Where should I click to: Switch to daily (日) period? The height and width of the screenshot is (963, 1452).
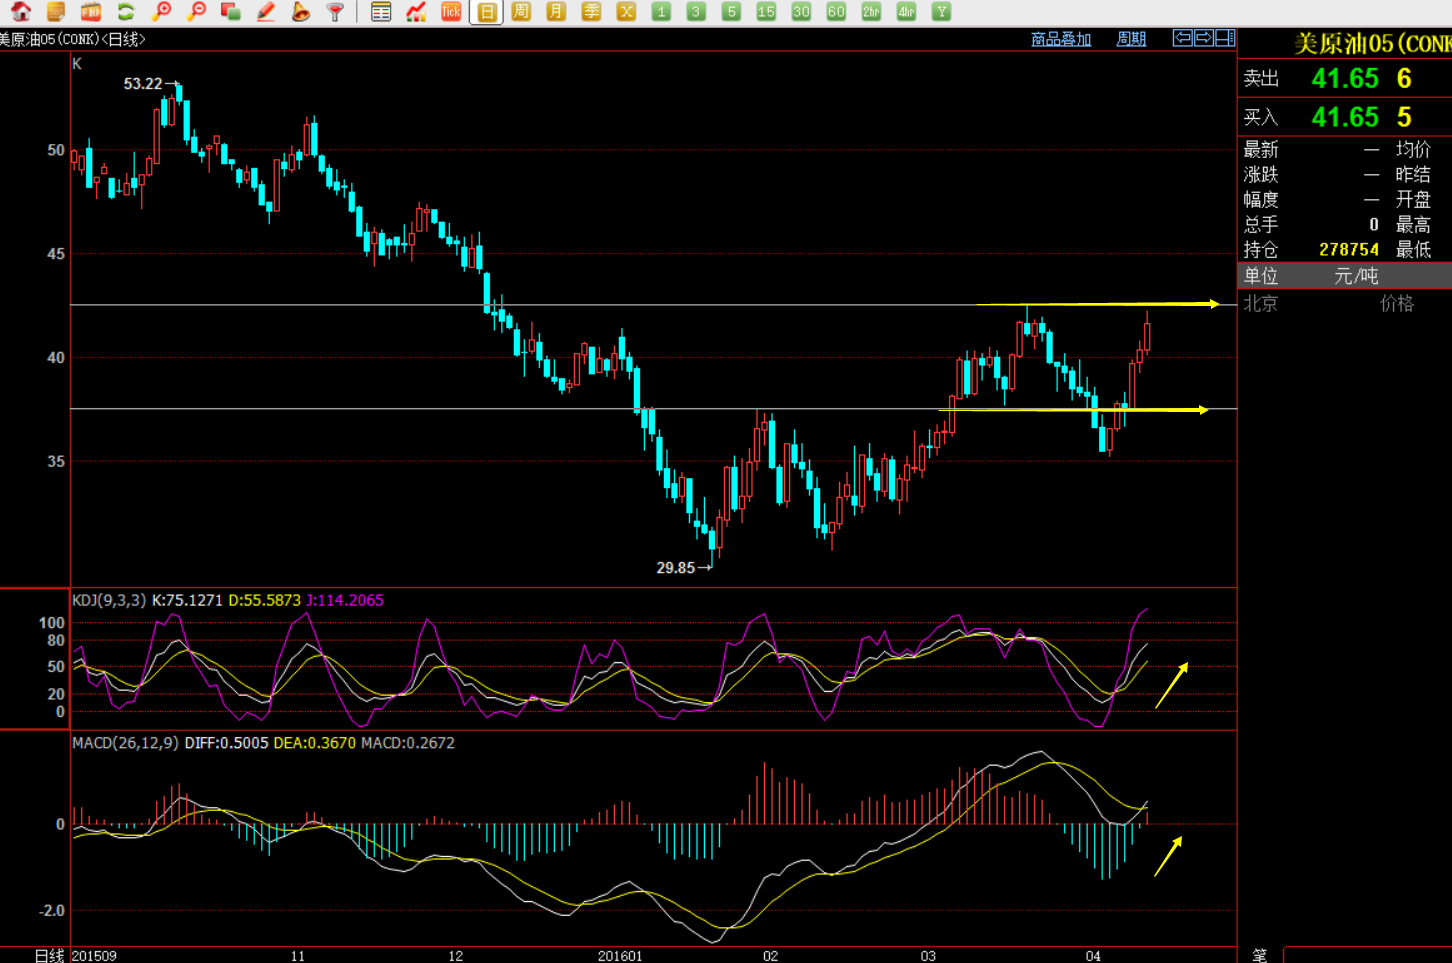point(486,12)
